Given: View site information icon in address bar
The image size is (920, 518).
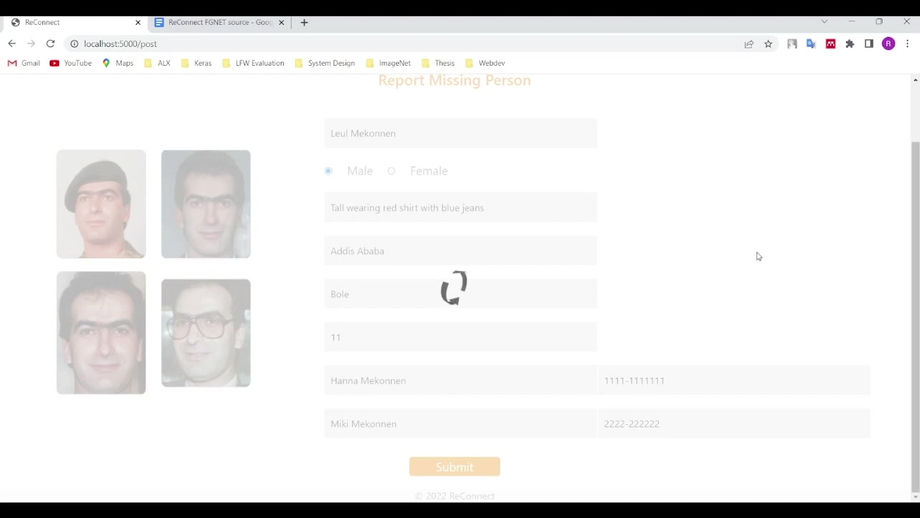Looking at the screenshot, I should [x=75, y=44].
